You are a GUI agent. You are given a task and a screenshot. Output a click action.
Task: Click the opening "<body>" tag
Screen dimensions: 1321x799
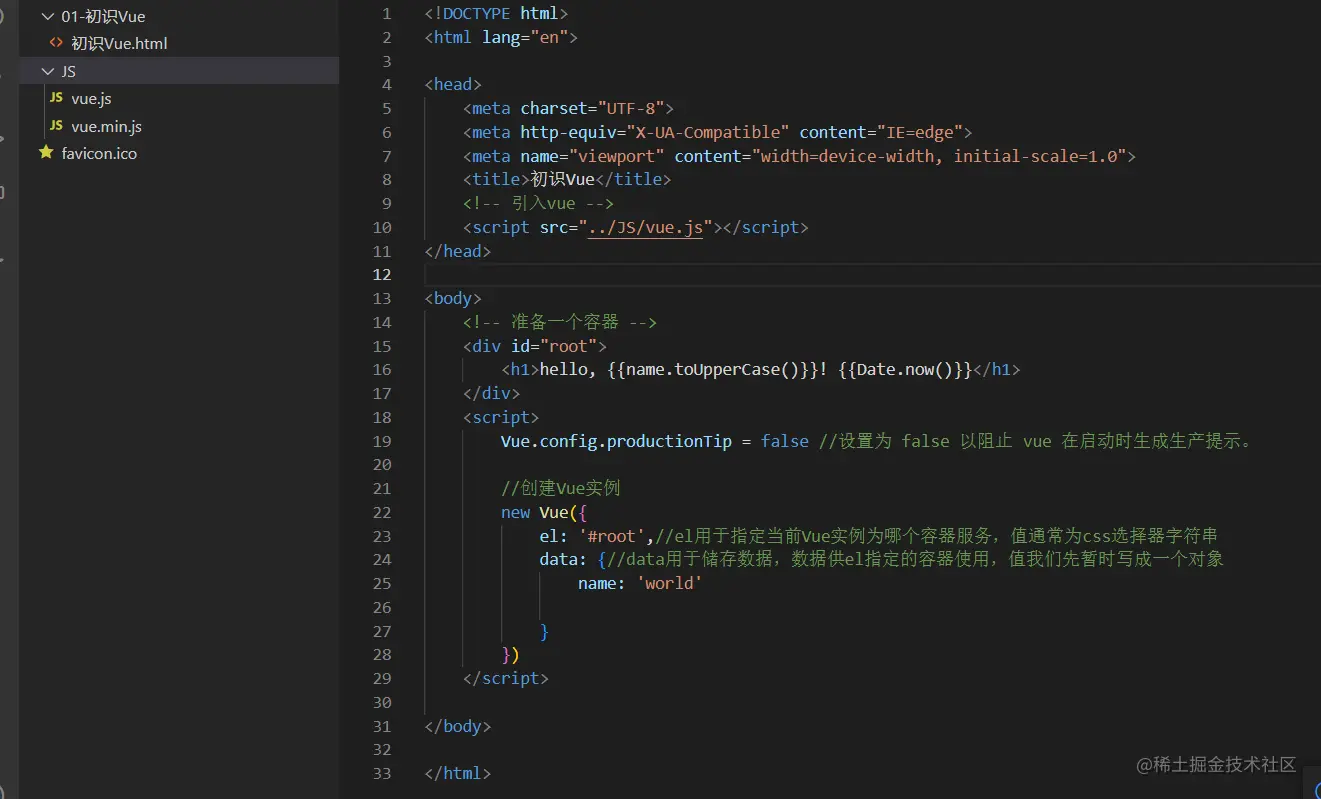pyautogui.click(x=453, y=299)
